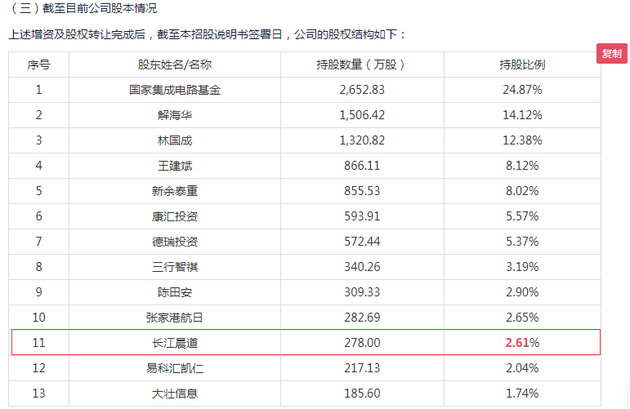630x409 pixels.
Task: Select the 易科汇凯仁 shareholder cell
Action: (x=167, y=369)
